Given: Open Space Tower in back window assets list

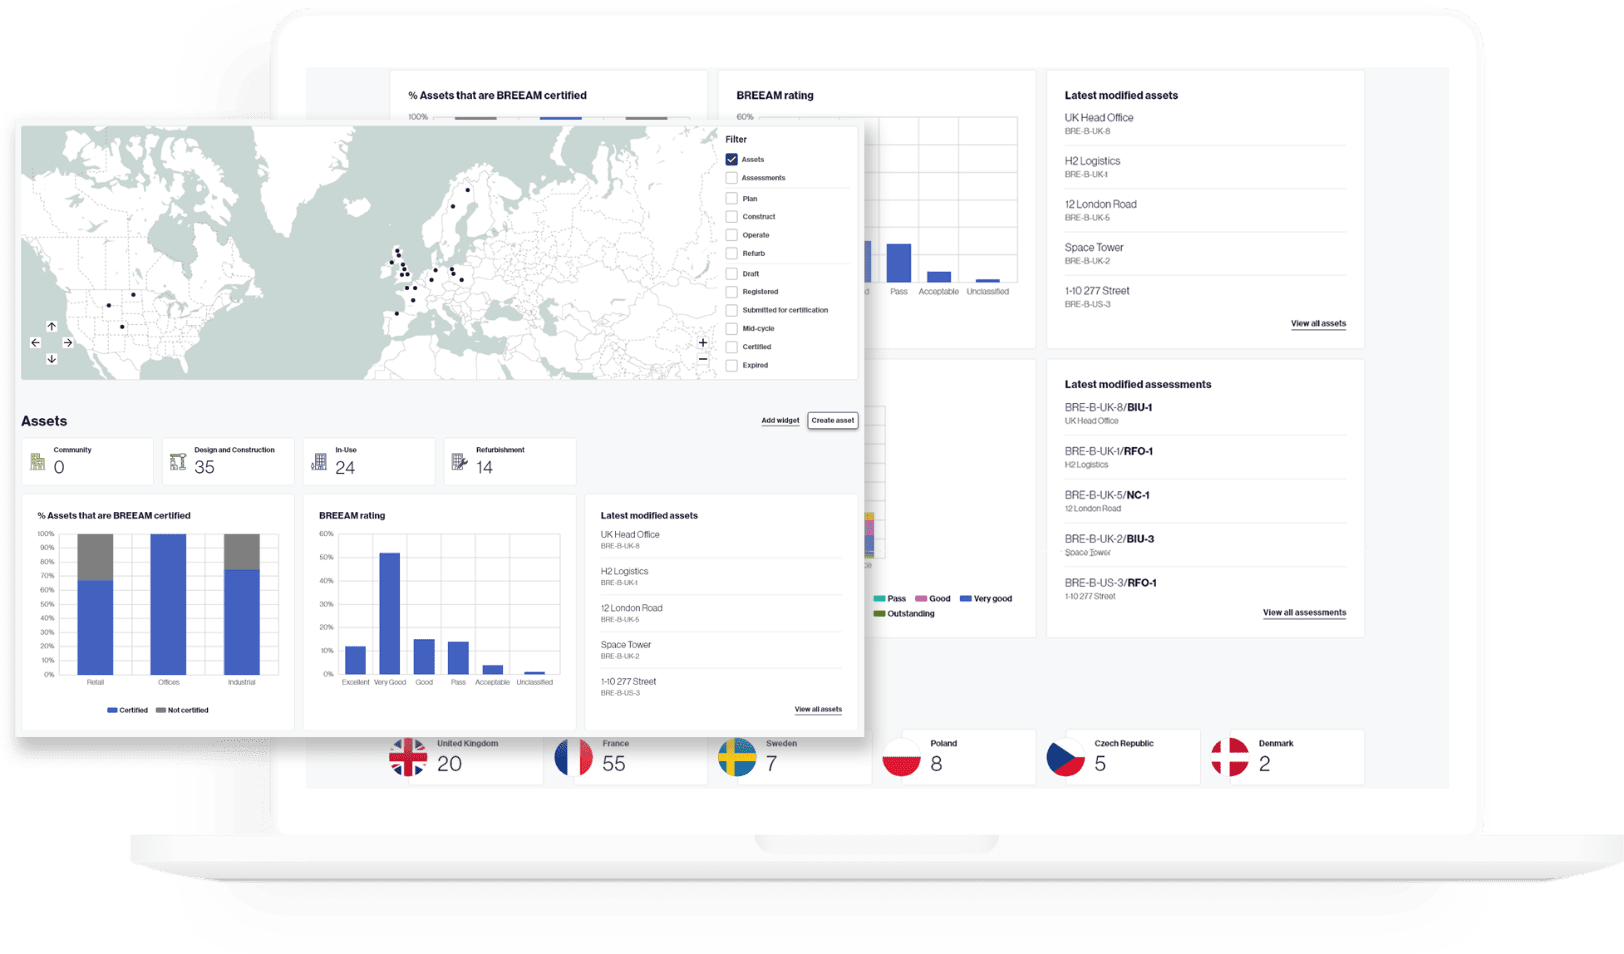Looking at the screenshot, I should [x=1094, y=247].
